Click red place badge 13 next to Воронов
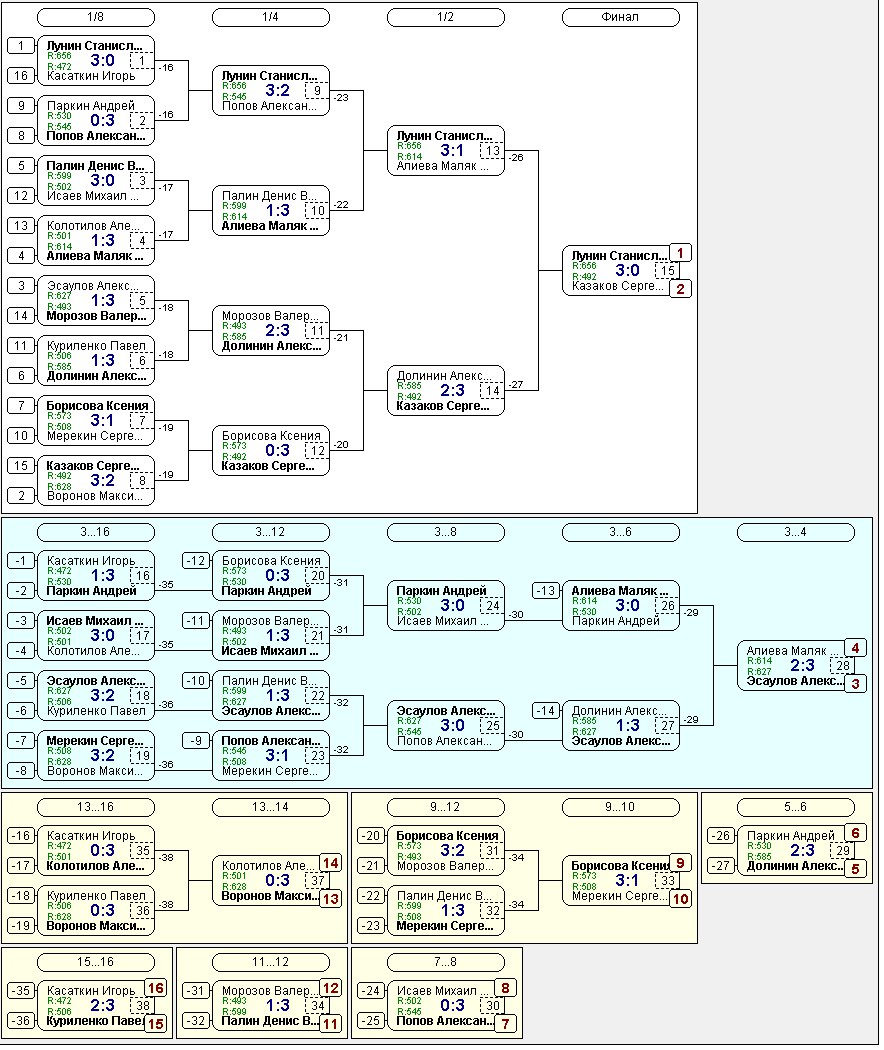The width and height of the screenshot is (884, 1050). tap(331, 899)
